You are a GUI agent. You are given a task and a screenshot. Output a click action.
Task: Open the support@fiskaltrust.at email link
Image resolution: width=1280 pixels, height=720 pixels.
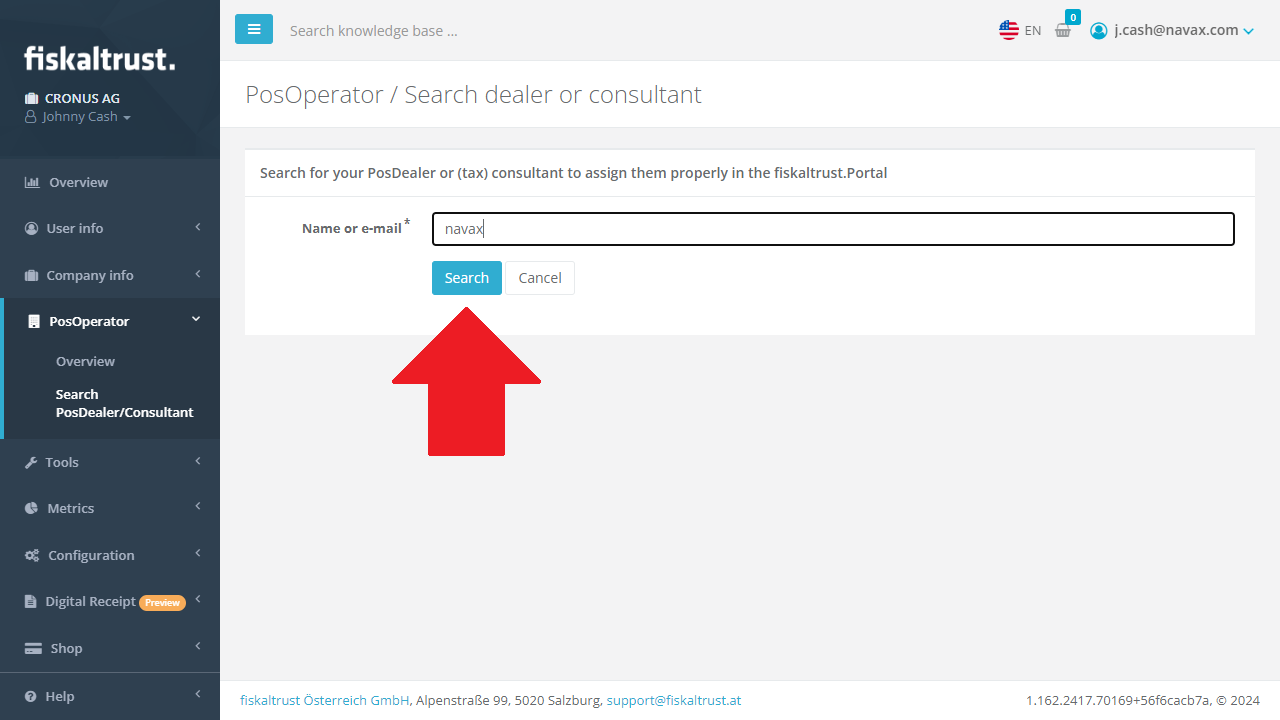(x=674, y=700)
